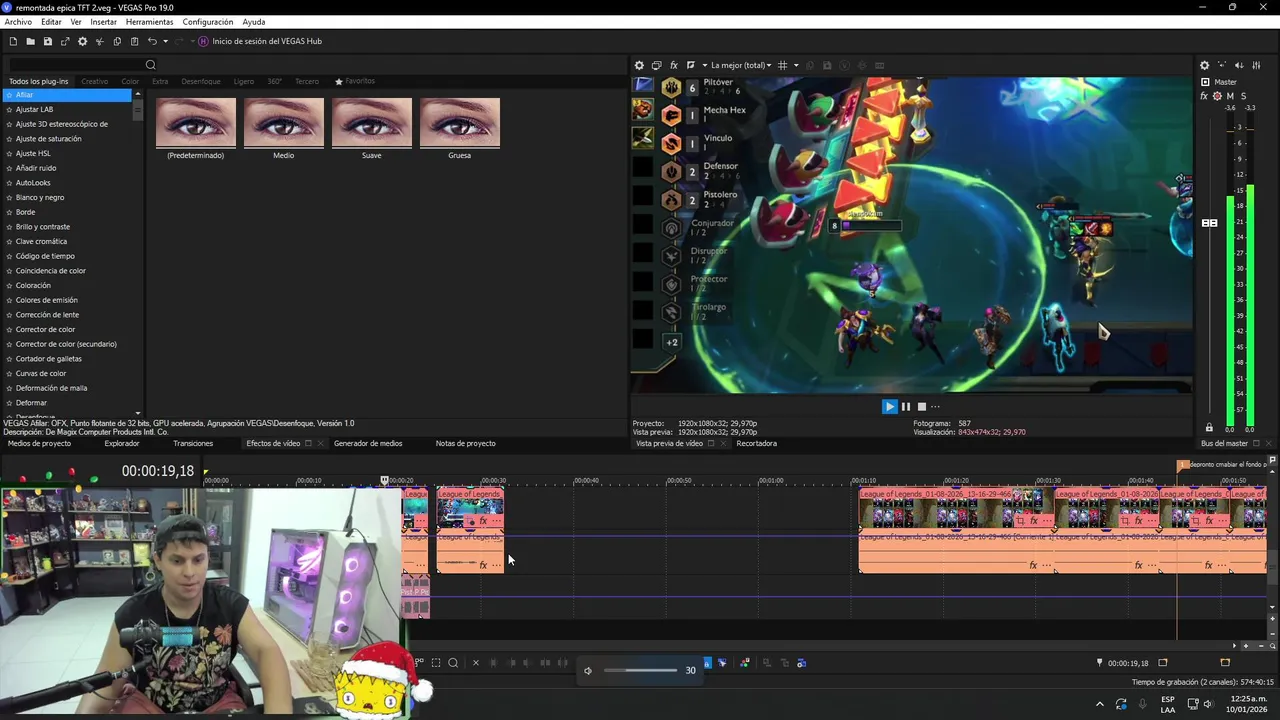Open Master bus FX chain
This screenshot has width=1280, height=720.
pyautogui.click(x=1204, y=96)
